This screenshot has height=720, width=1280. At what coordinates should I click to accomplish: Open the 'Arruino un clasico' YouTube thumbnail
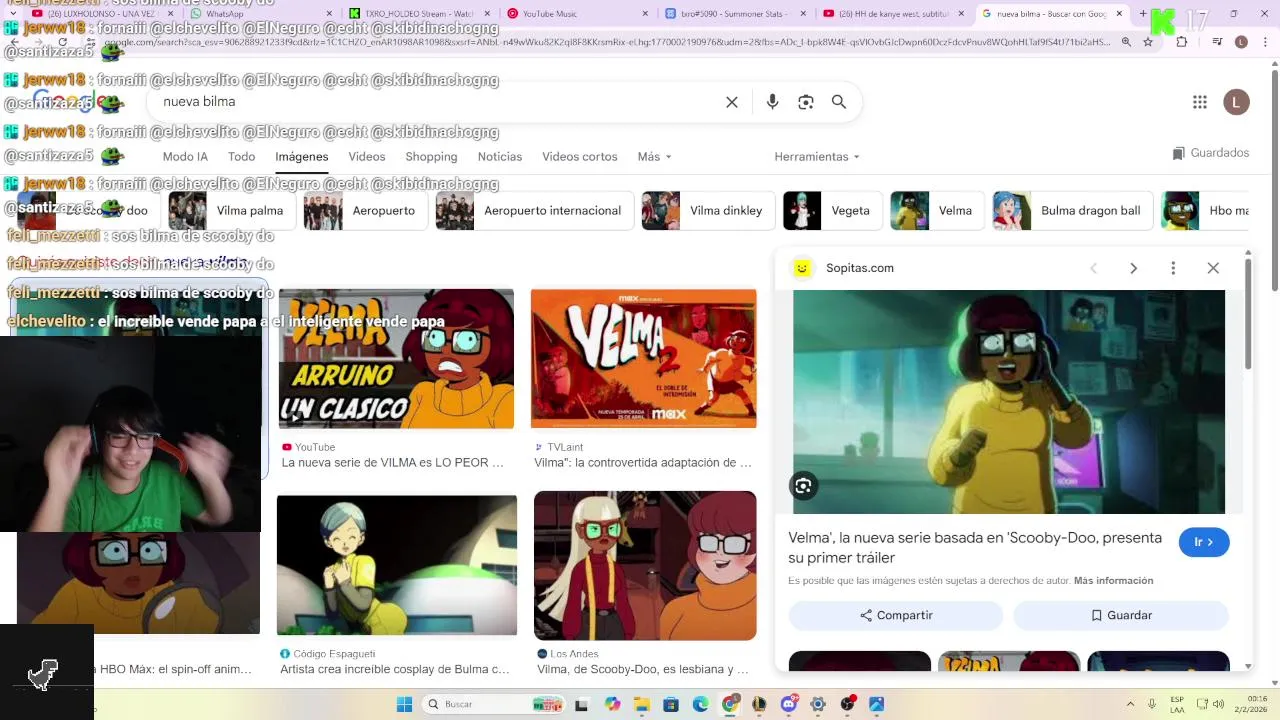point(396,359)
